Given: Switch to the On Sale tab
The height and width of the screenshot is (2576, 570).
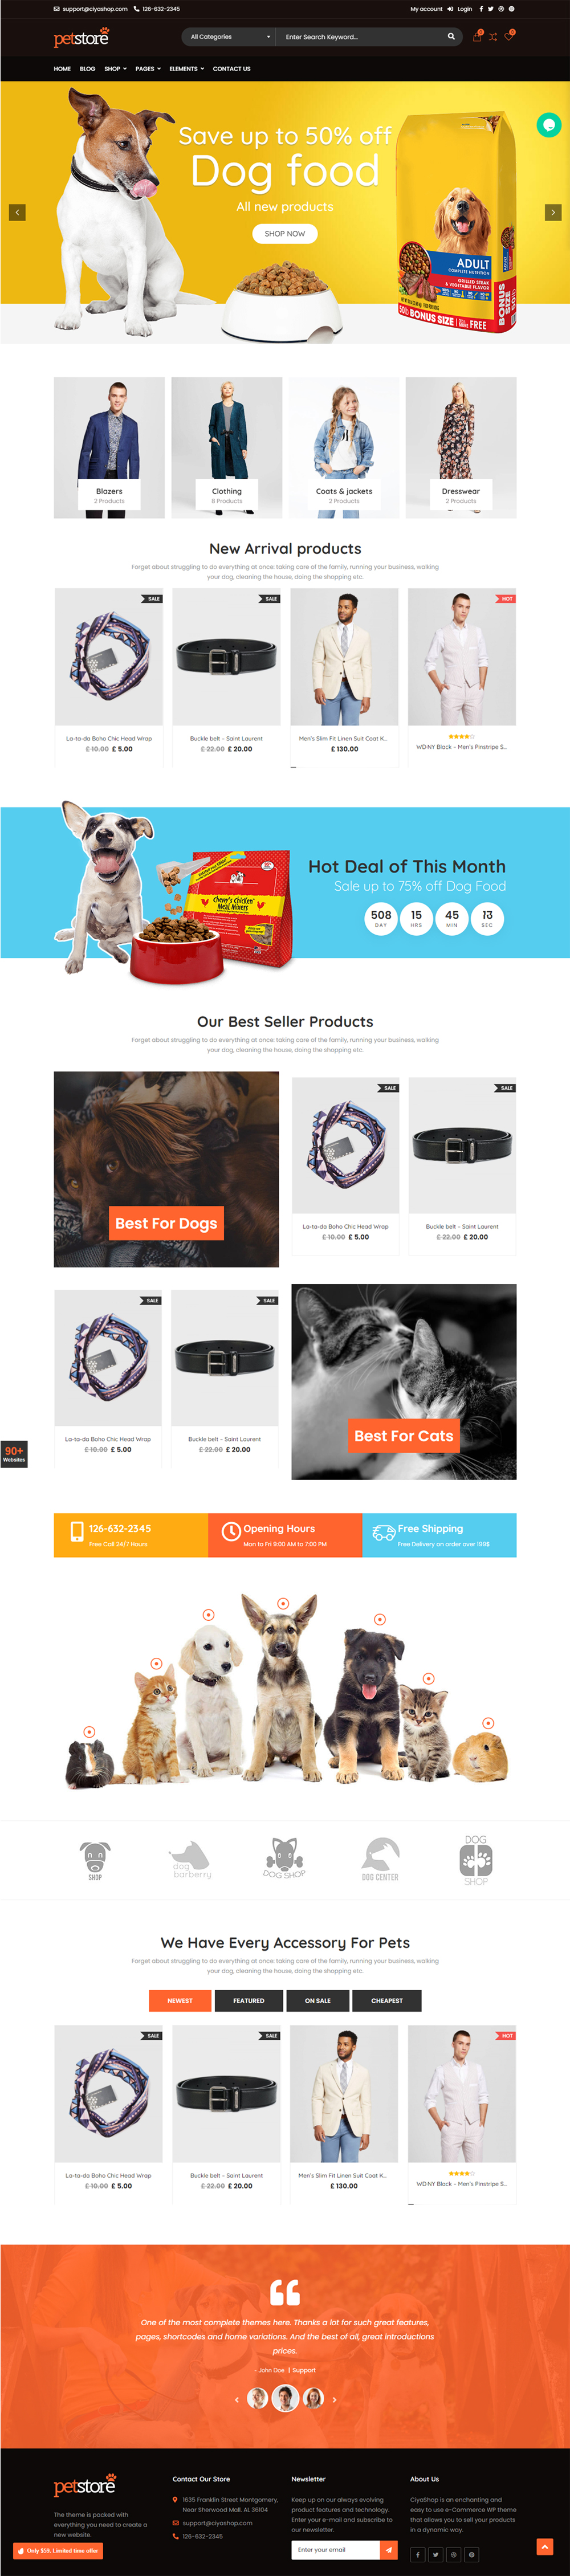Looking at the screenshot, I should [317, 2000].
